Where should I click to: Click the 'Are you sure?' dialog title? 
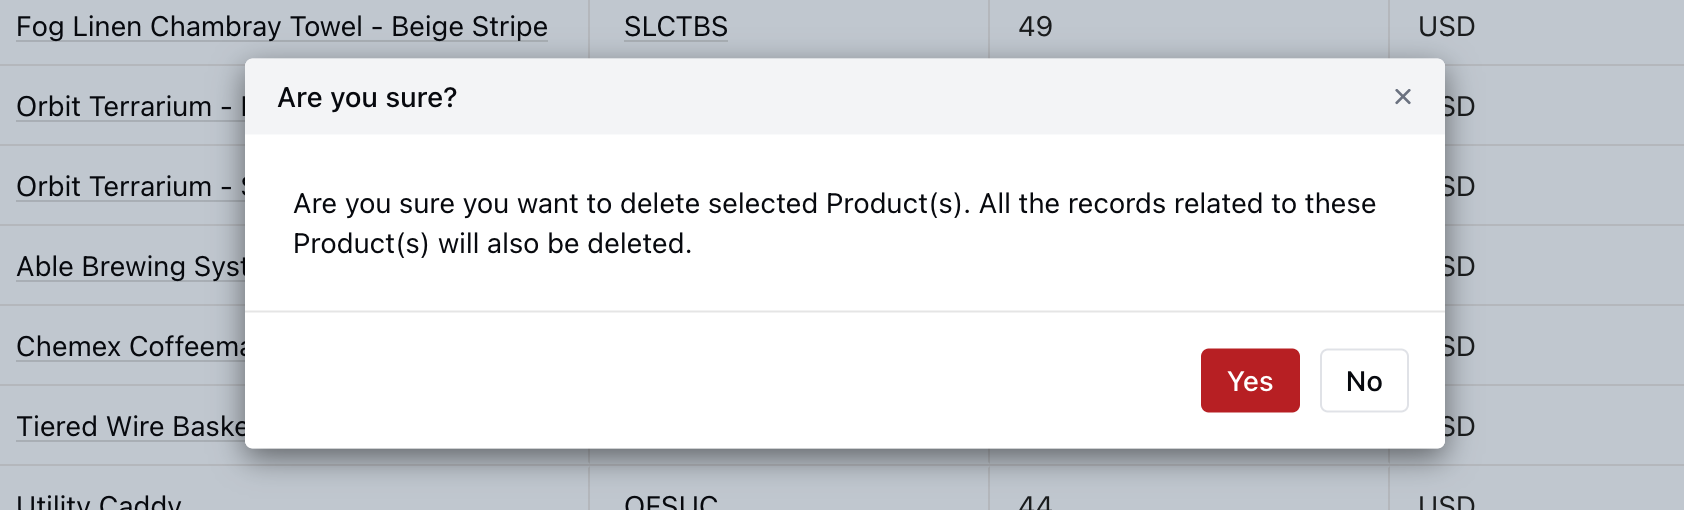[367, 98]
